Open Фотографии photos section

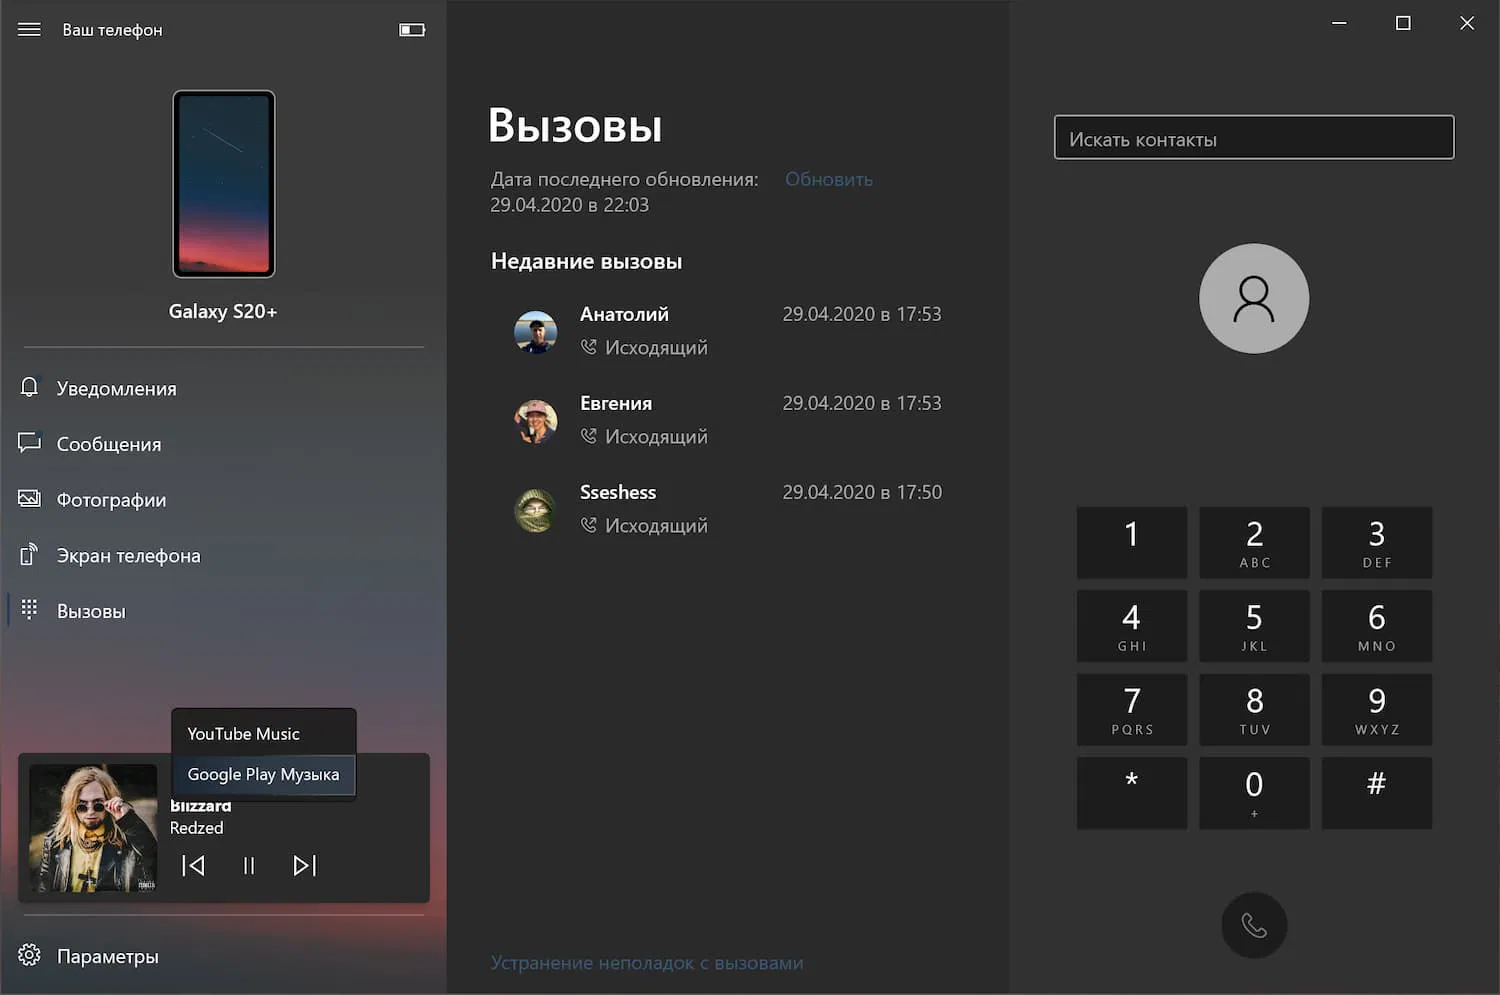223,500
